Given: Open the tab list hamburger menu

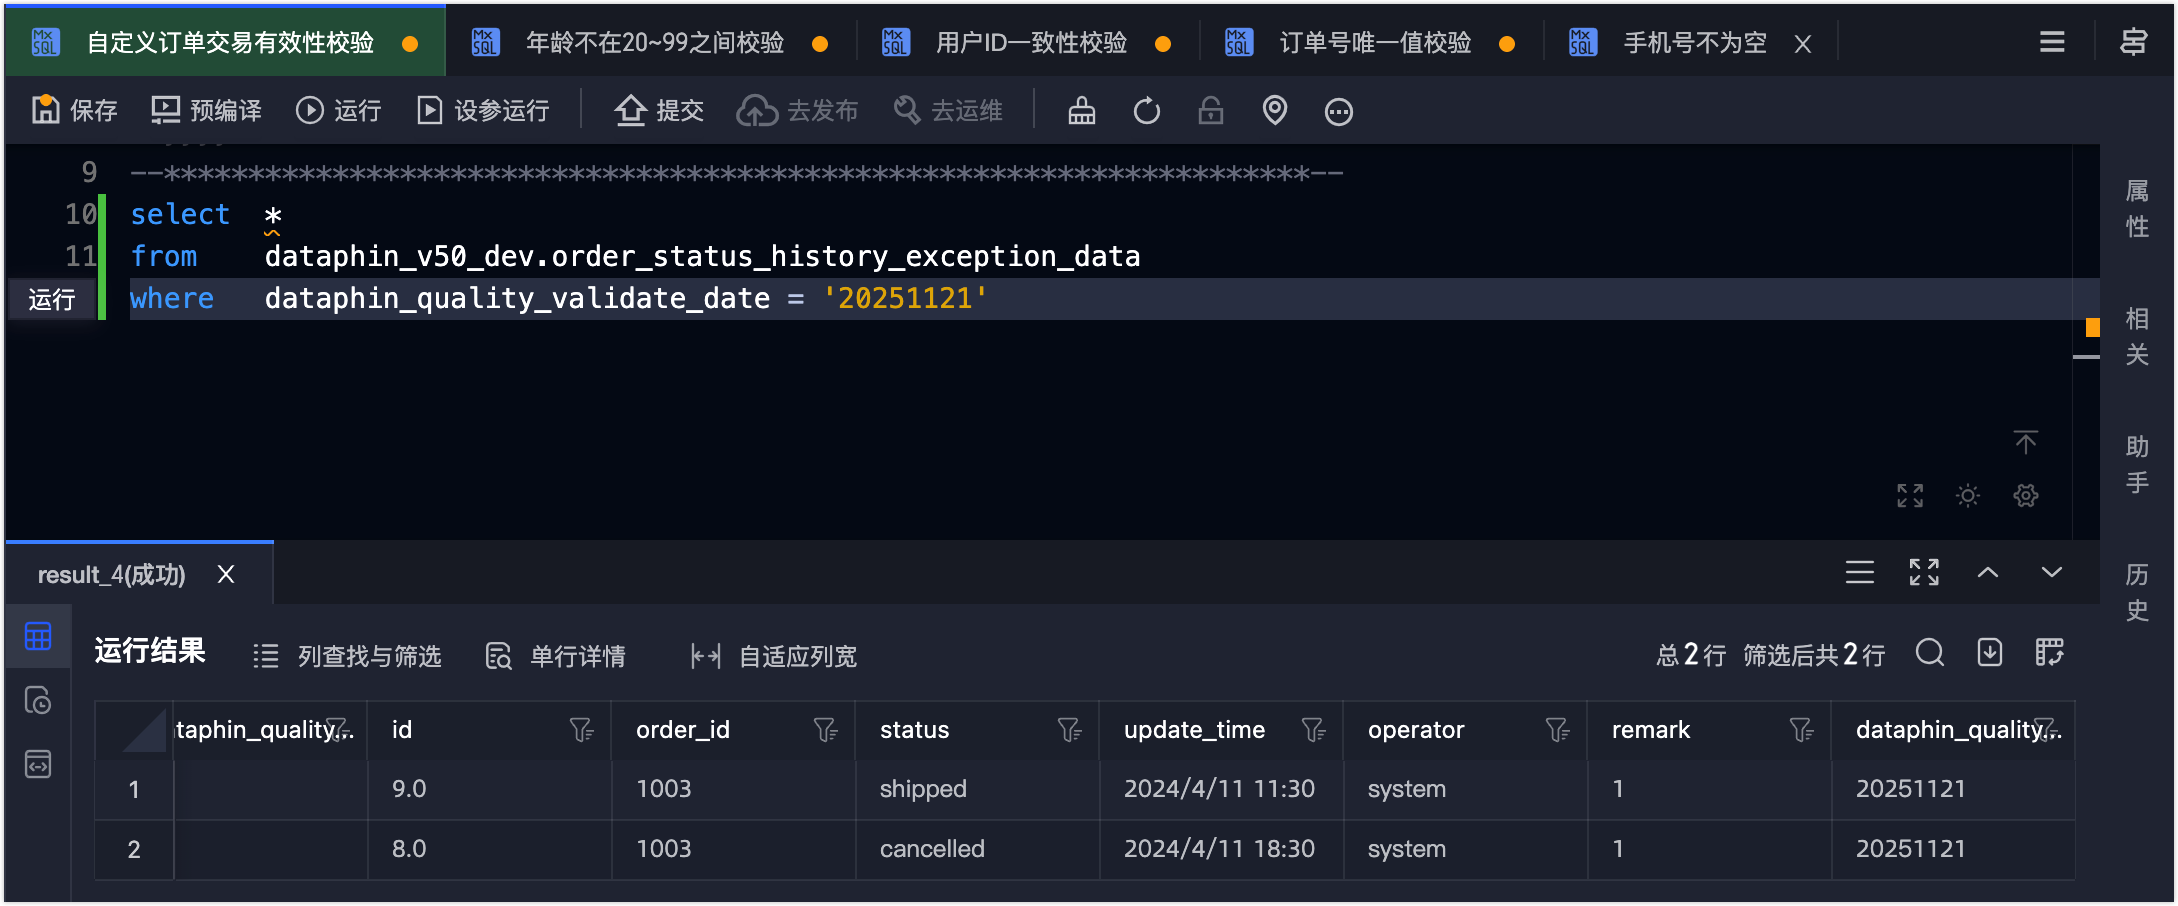Looking at the screenshot, I should click(2052, 42).
